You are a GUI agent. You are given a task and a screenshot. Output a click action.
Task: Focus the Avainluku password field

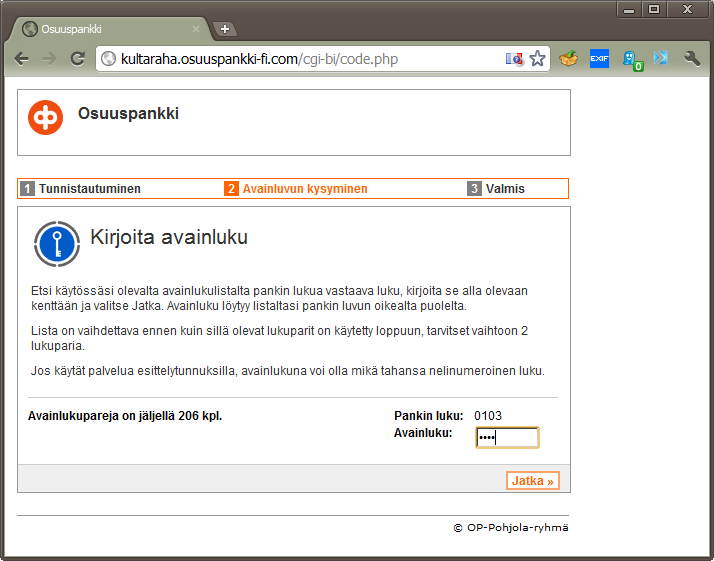[x=507, y=438]
